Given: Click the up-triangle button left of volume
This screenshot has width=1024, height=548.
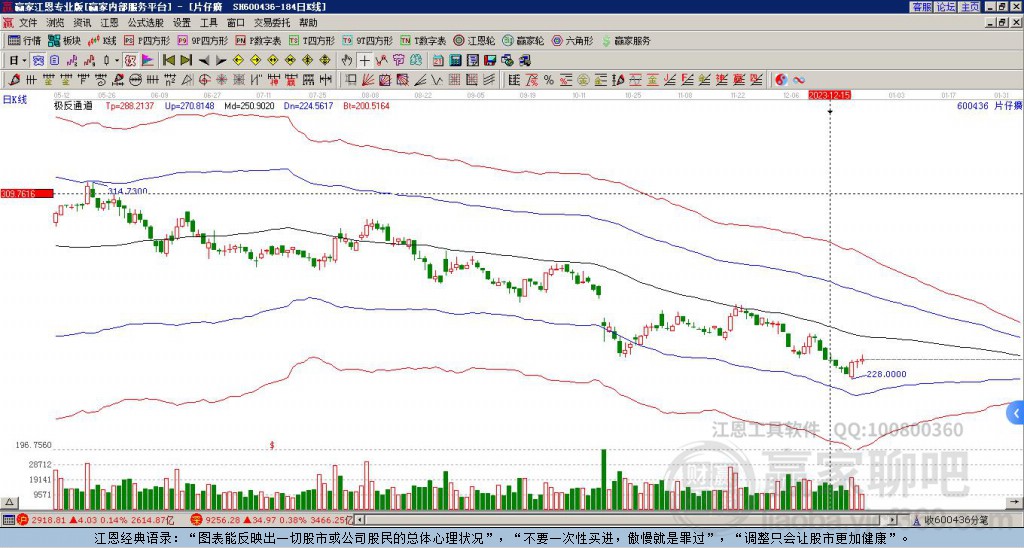Looking at the screenshot, I should tap(8, 503).
